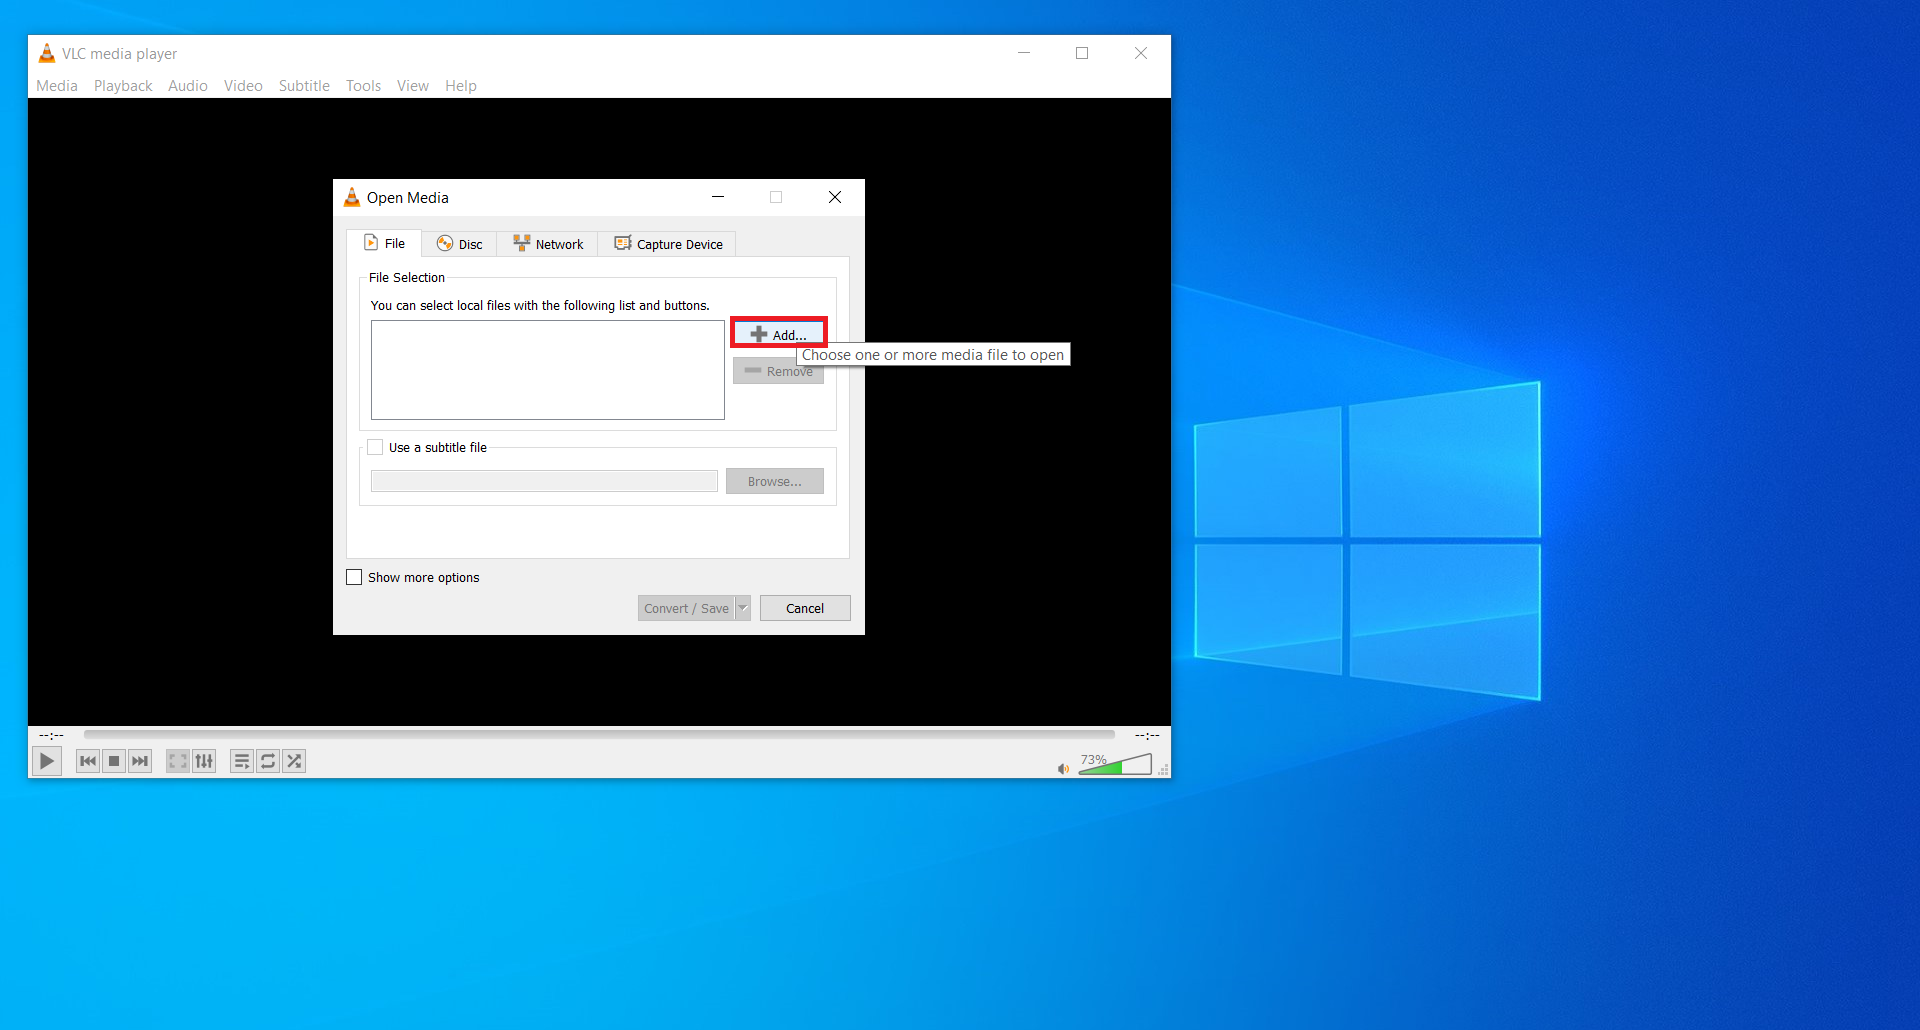1920x1030 pixels.
Task: Select the Capture Device tab
Action: click(x=668, y=244)
